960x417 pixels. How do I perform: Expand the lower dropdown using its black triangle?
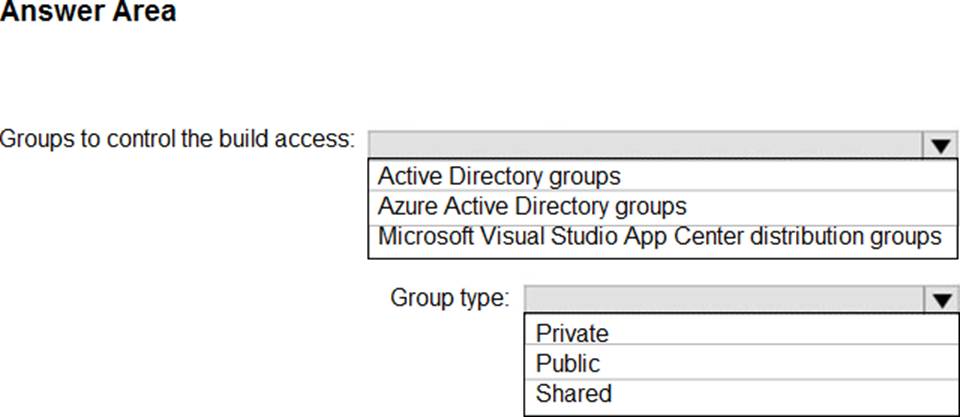tap(939, 299)
